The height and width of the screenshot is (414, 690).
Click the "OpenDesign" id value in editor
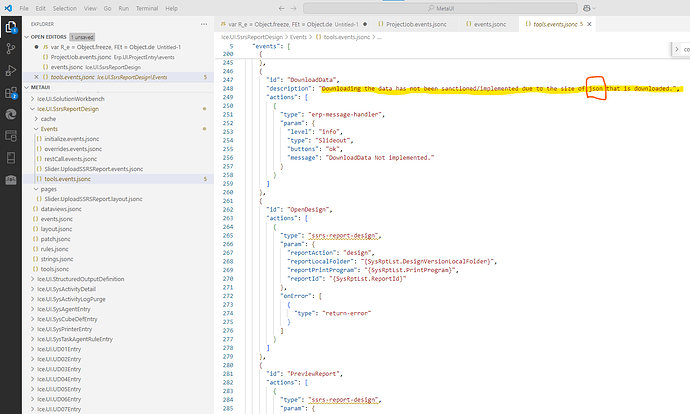[308, 209]
